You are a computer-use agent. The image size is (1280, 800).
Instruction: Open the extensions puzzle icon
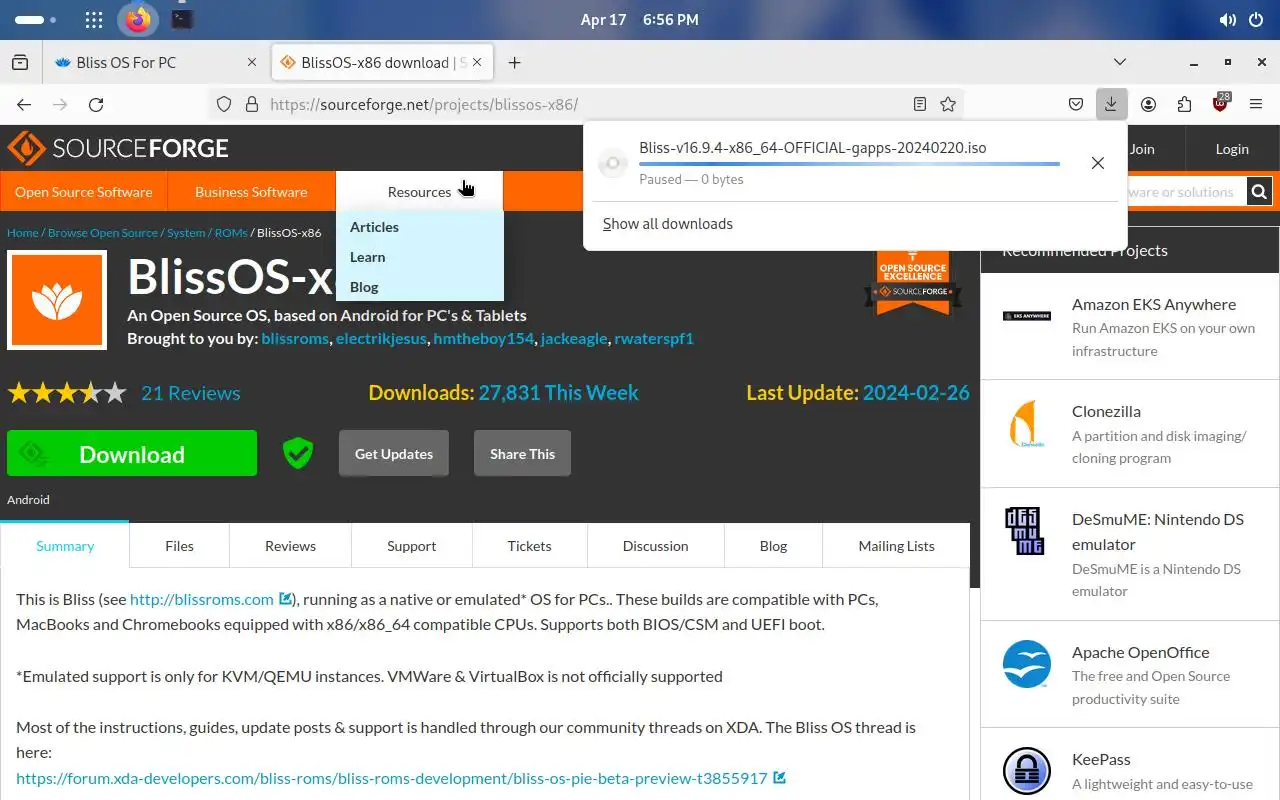coord(1184,104)
